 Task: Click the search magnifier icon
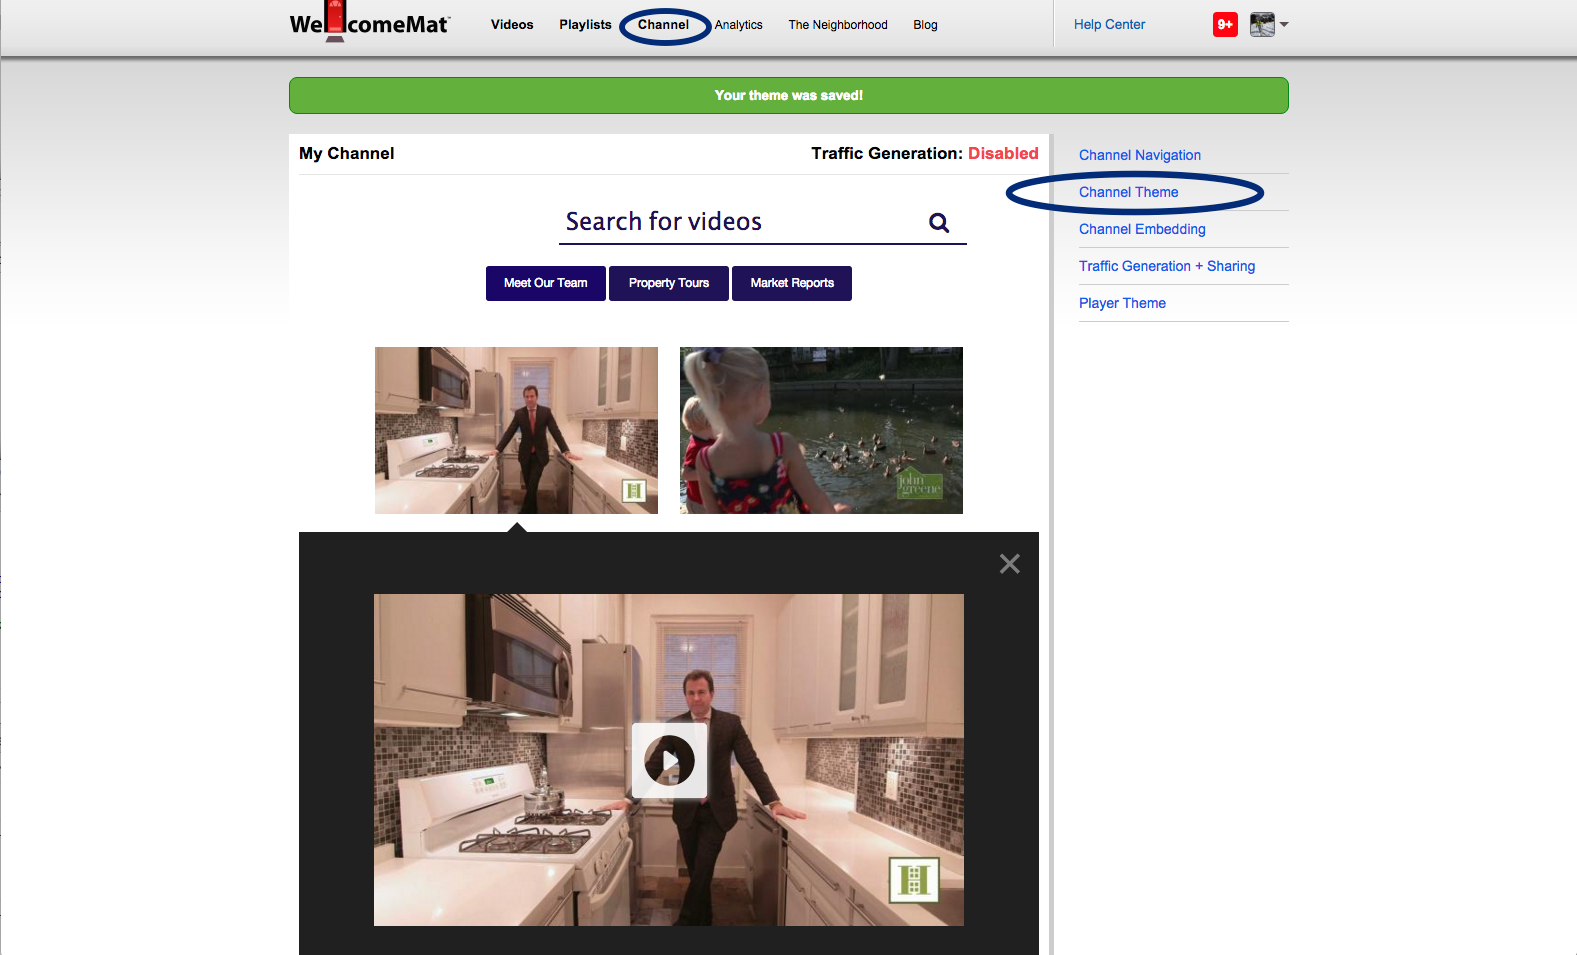pyautogui.click(x=938, y=223)
